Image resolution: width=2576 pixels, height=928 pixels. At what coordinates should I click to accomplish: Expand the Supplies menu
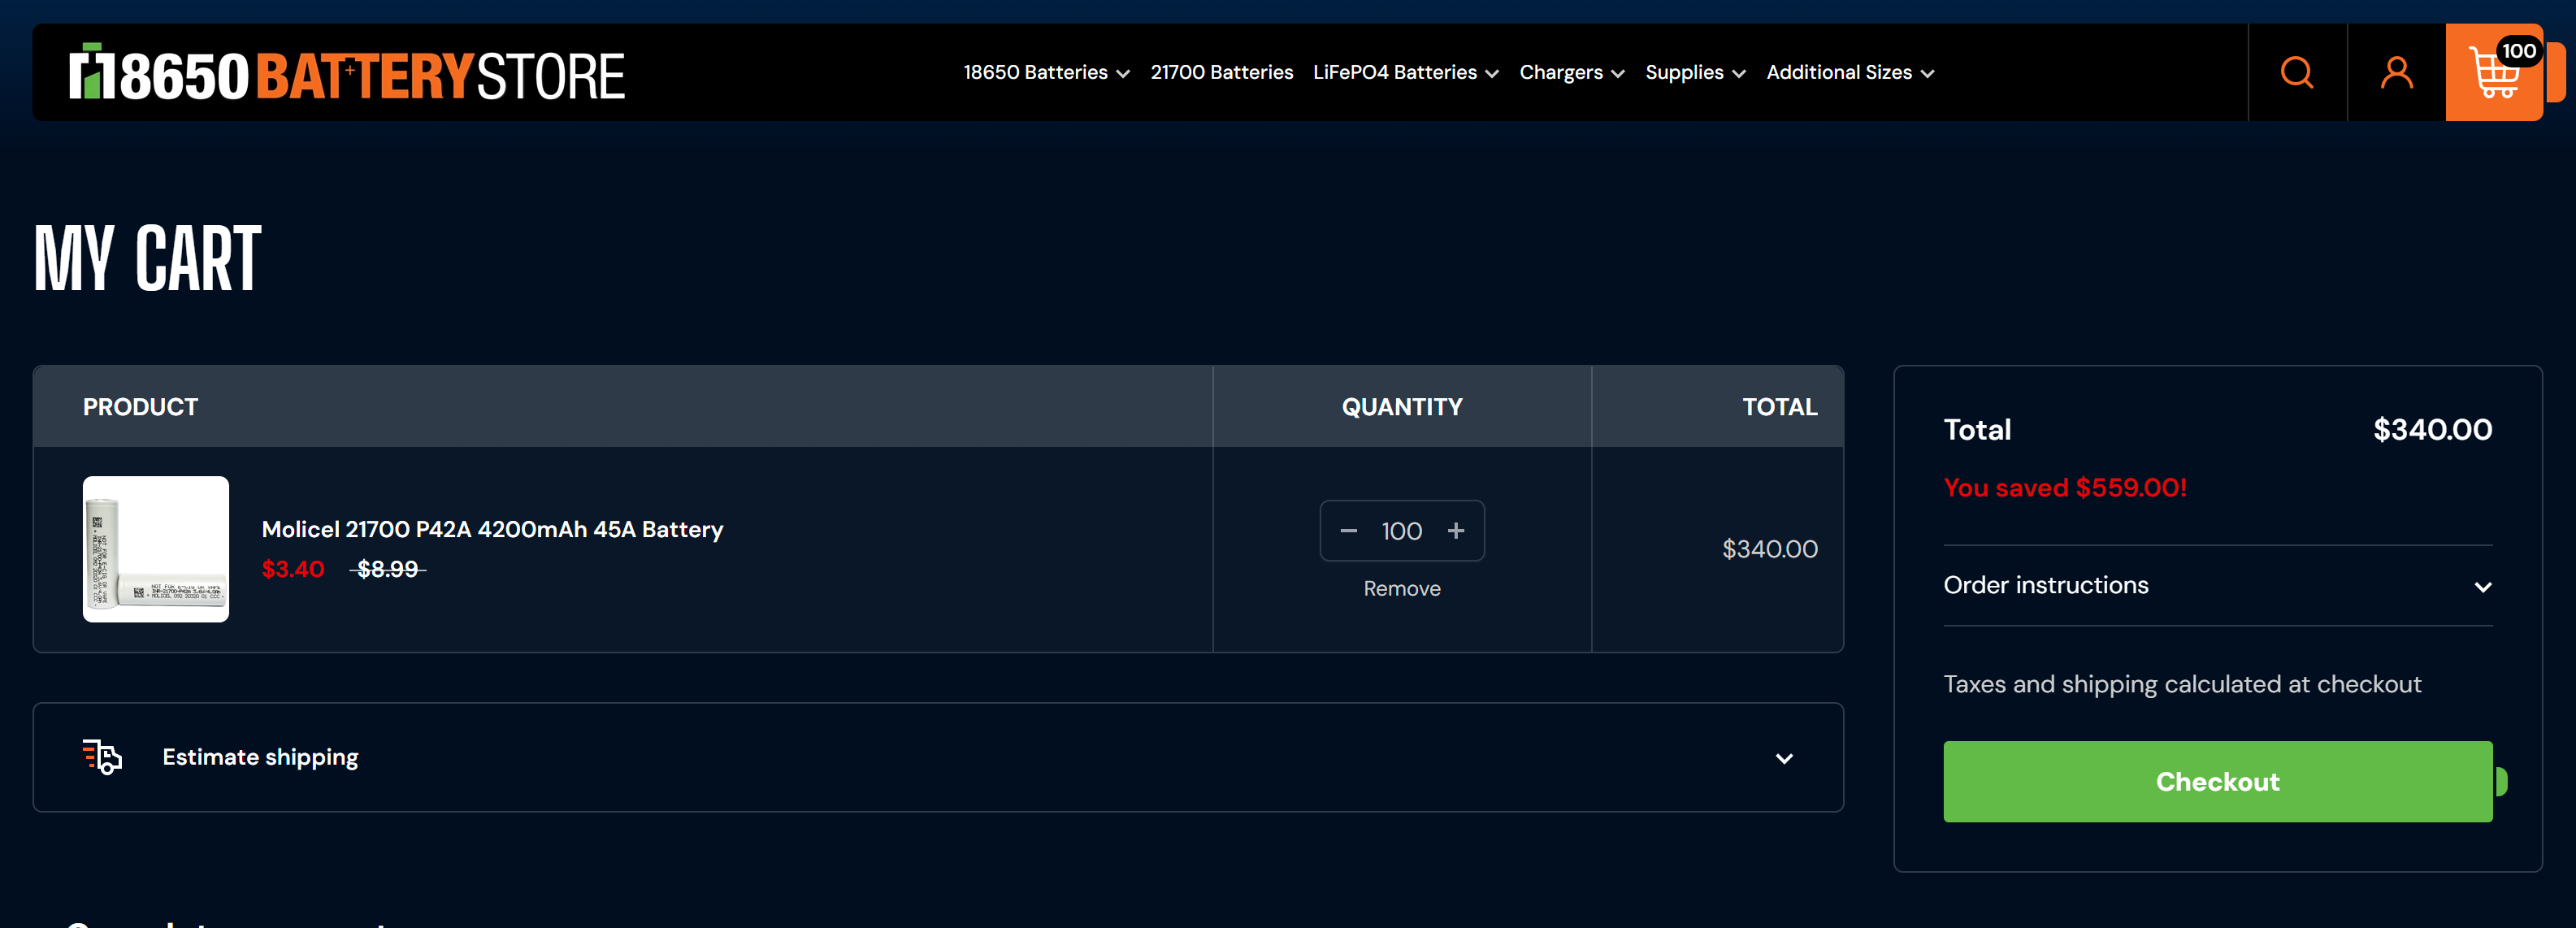pyautogui.click(x=1694, y=72)
